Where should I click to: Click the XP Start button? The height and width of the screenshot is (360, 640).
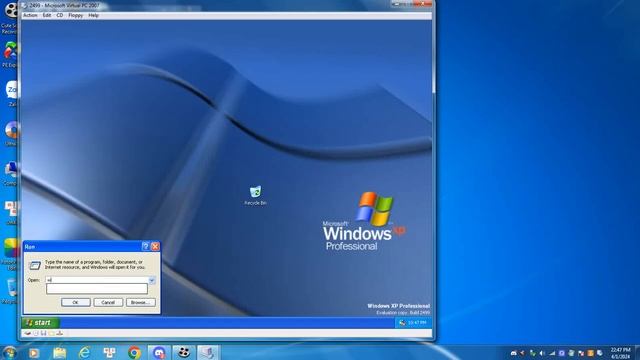40,322
